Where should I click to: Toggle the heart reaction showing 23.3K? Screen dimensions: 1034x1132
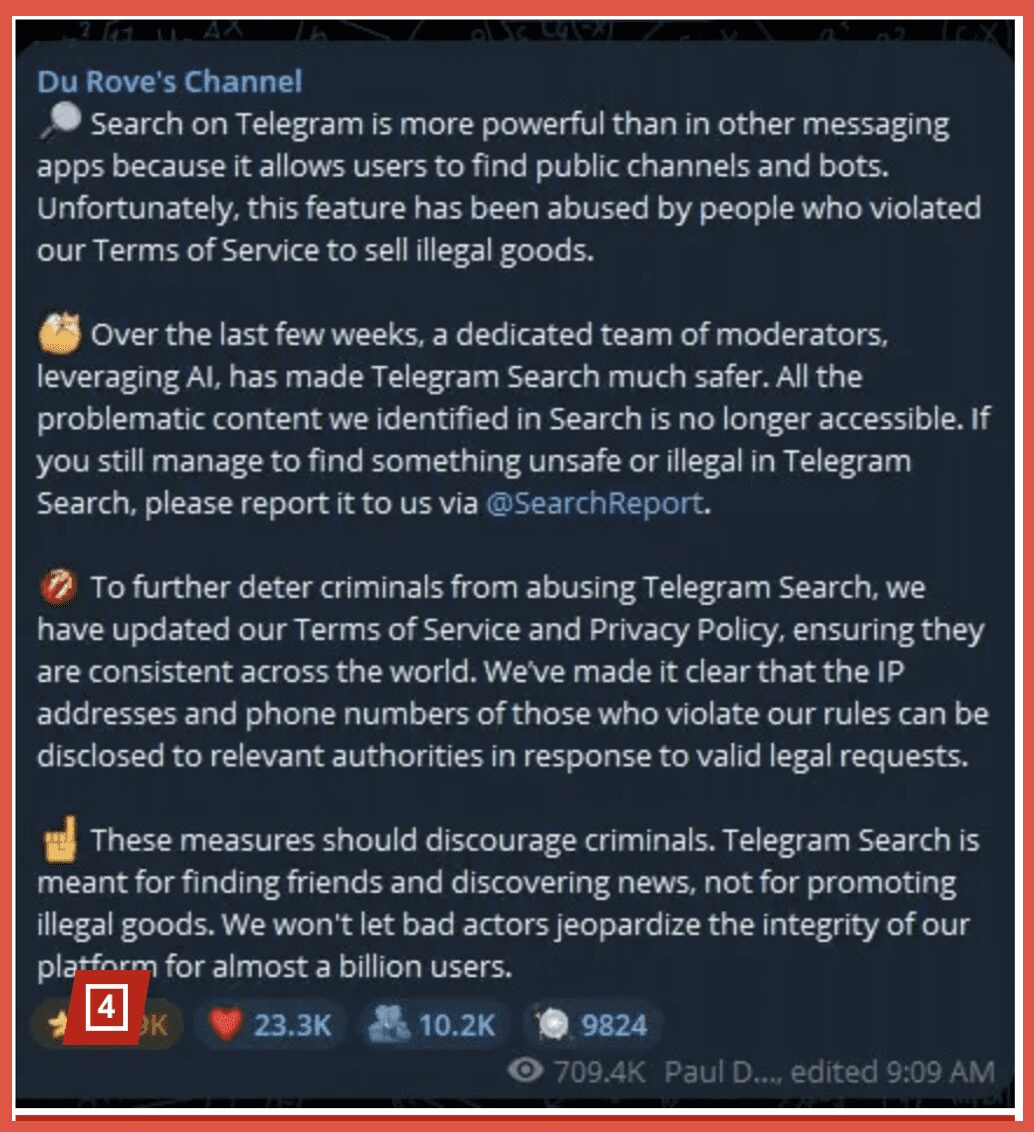270,1024
